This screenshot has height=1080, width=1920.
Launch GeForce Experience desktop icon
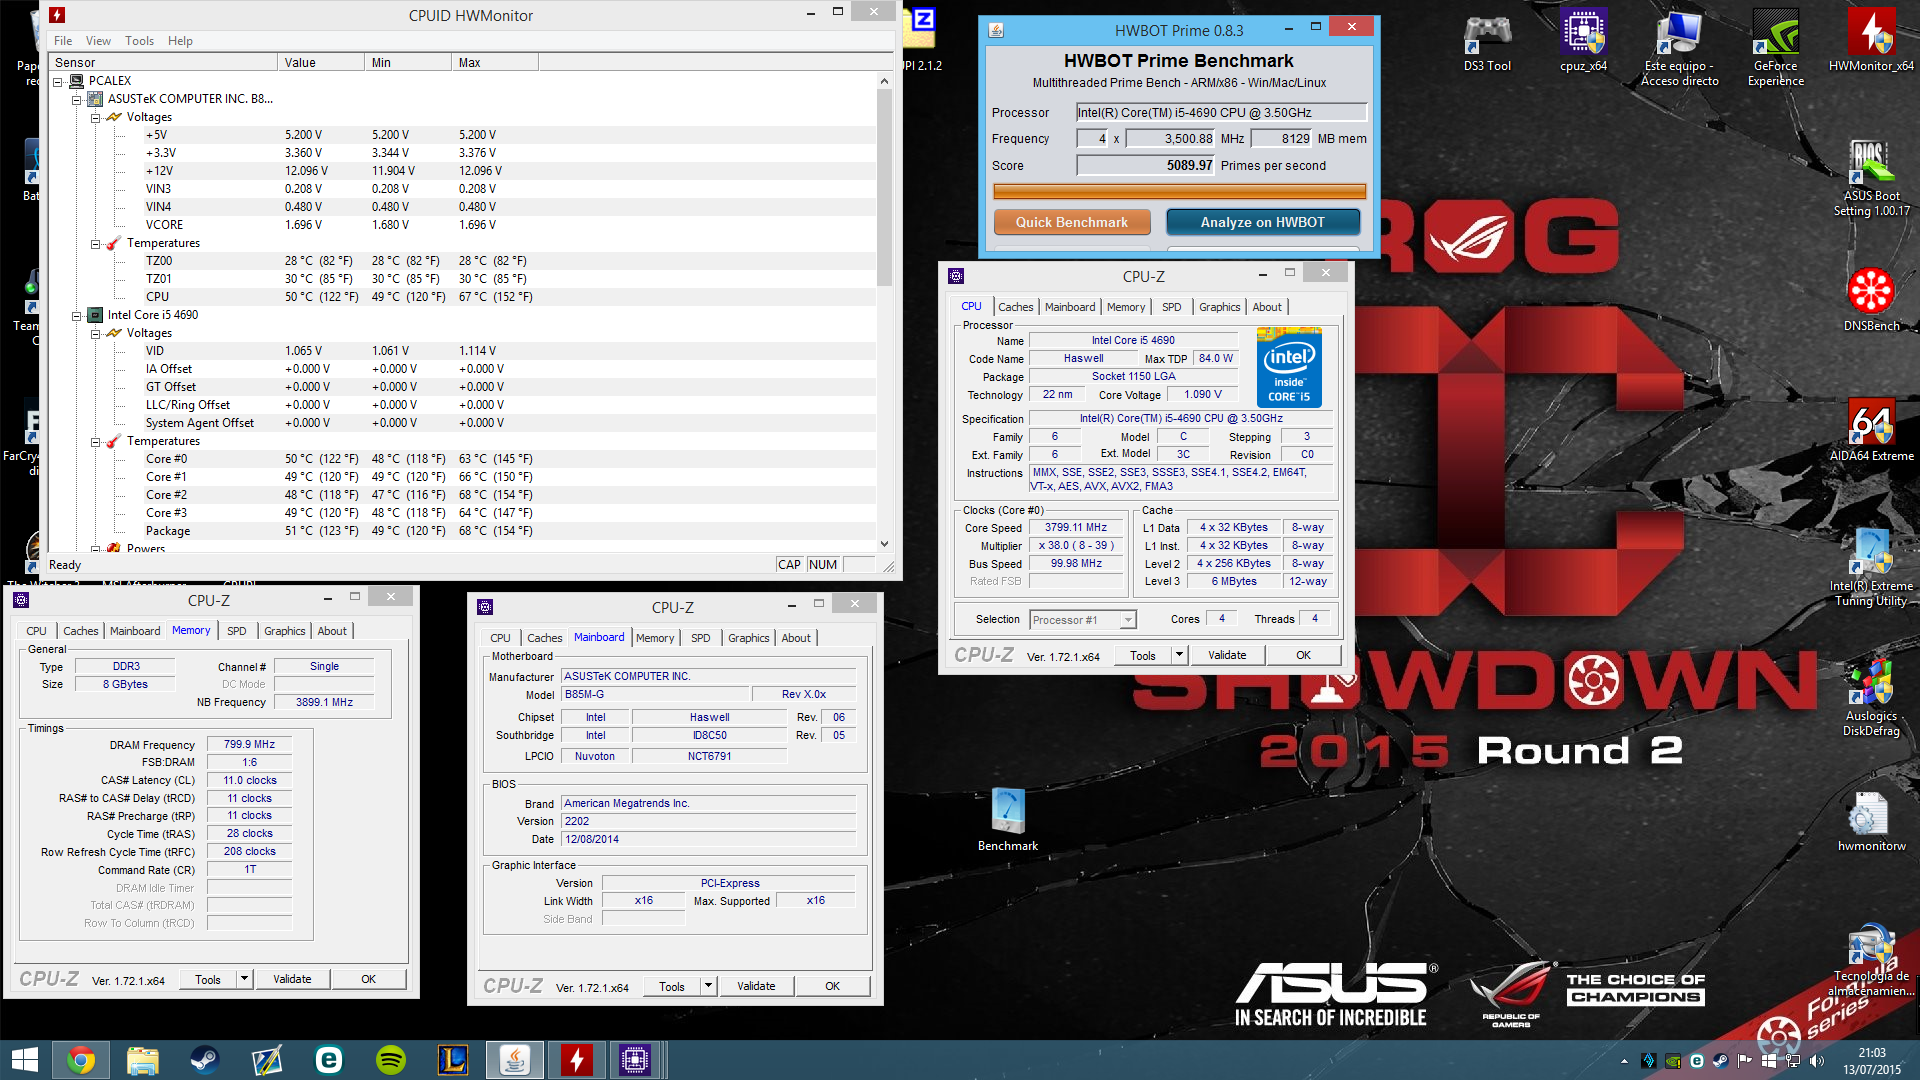click(1775, 48)
